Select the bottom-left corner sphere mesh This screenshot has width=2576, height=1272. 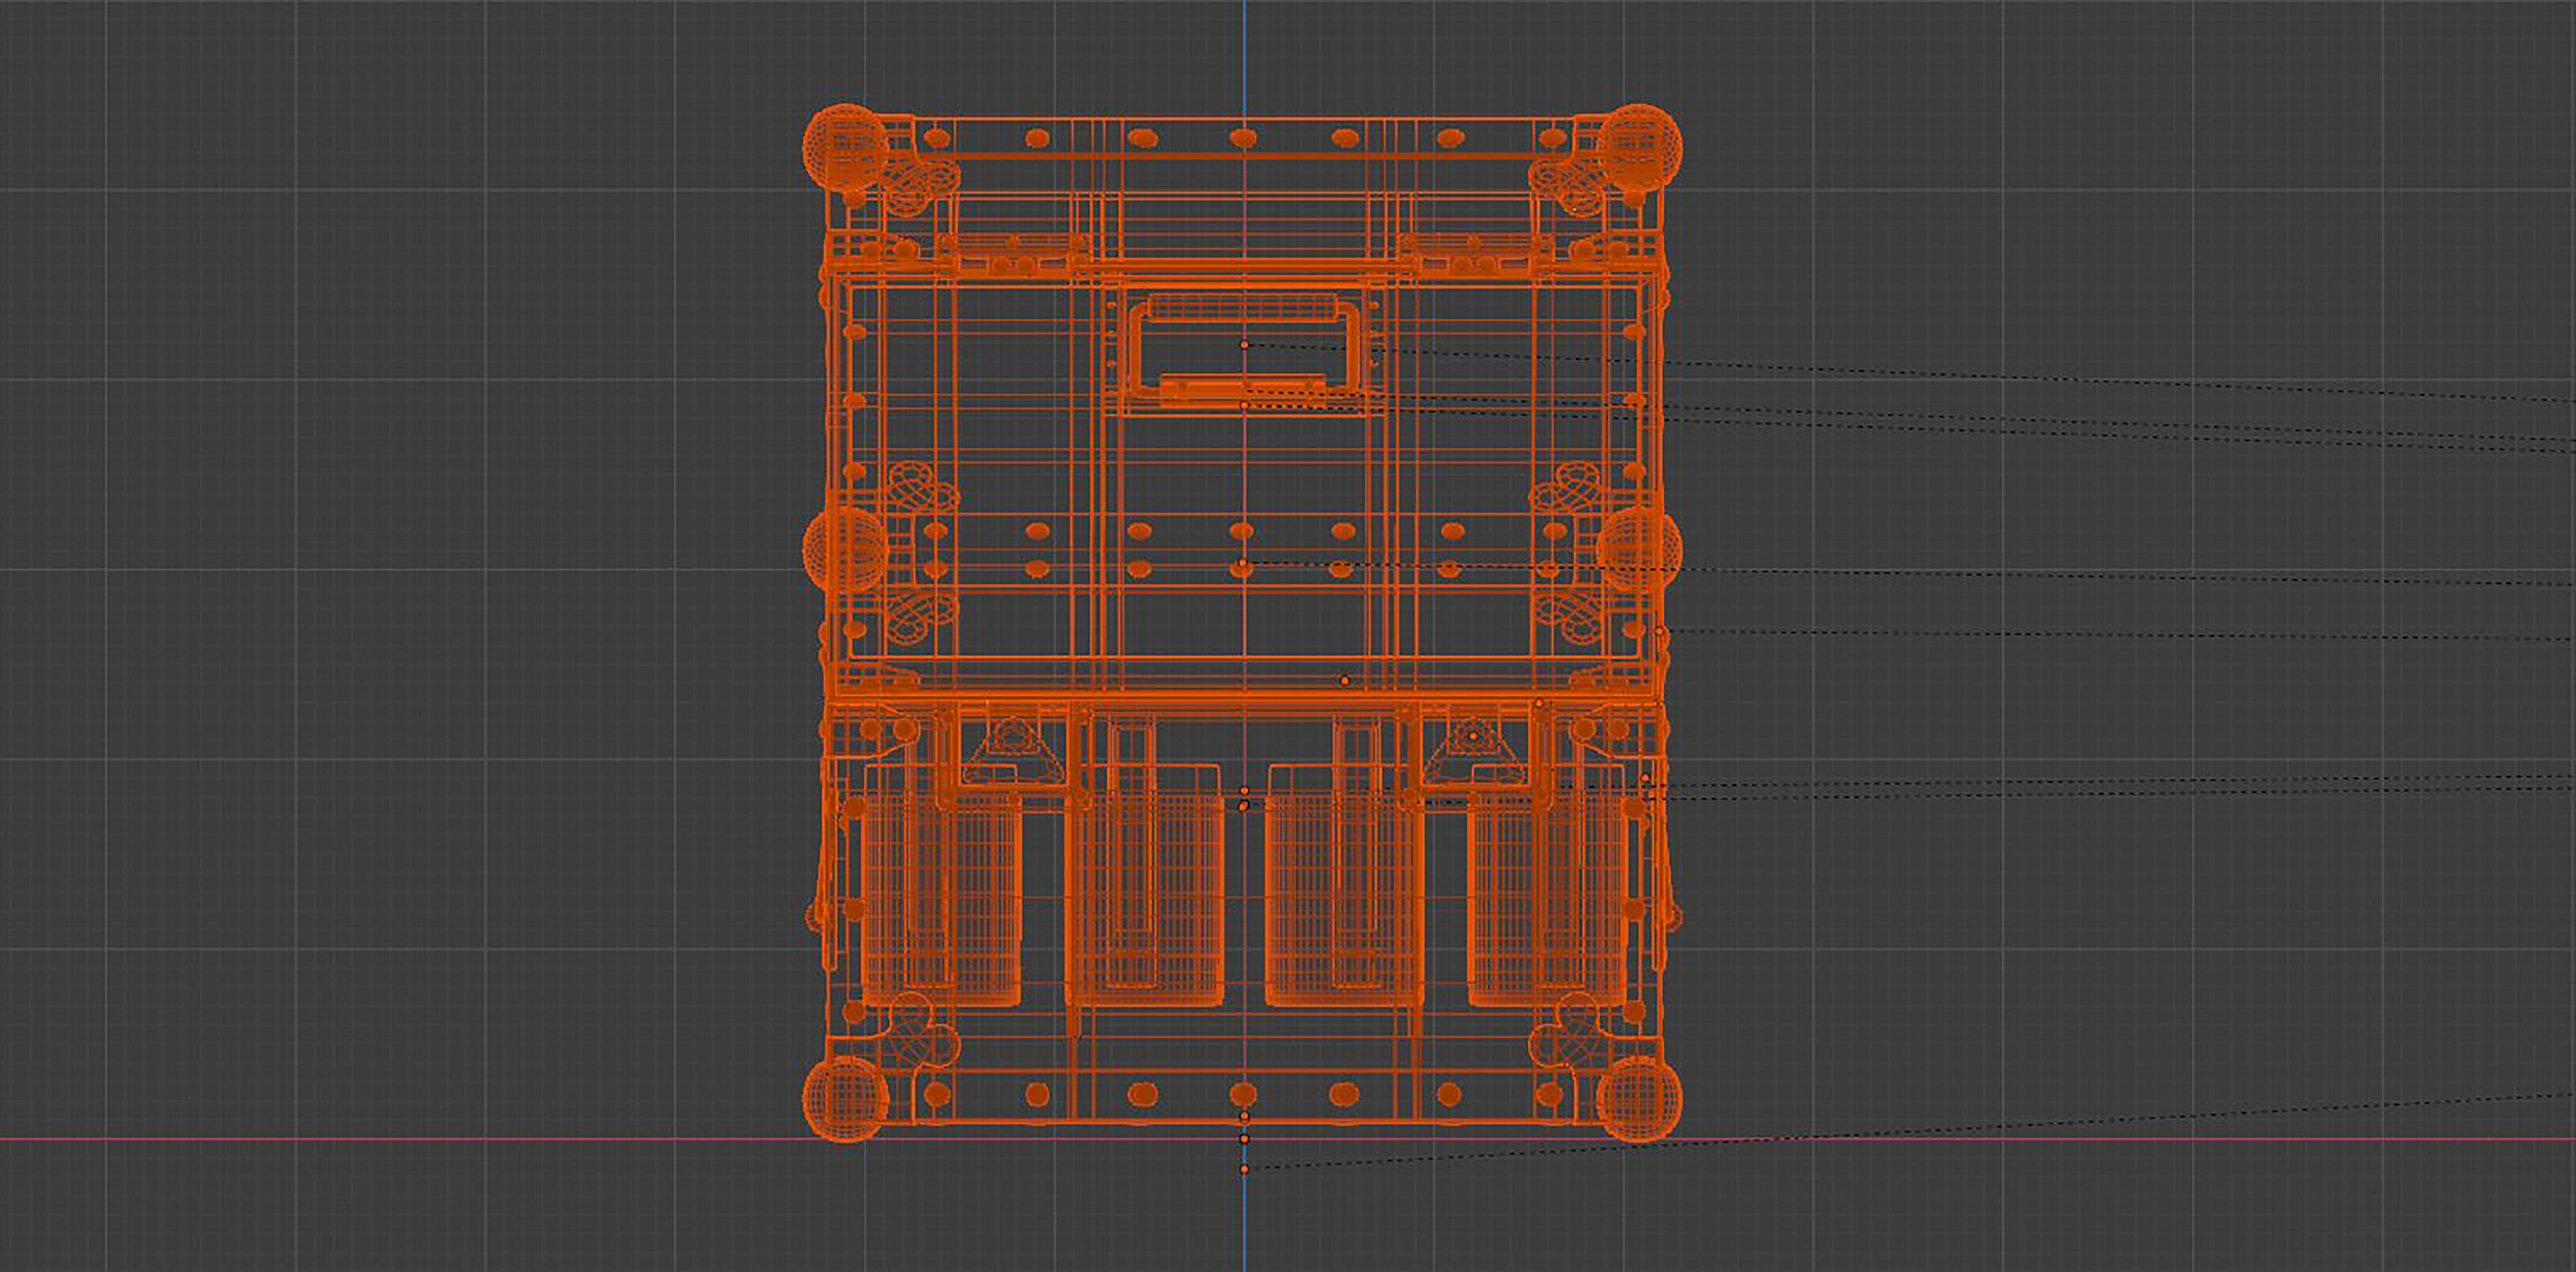845,1098
